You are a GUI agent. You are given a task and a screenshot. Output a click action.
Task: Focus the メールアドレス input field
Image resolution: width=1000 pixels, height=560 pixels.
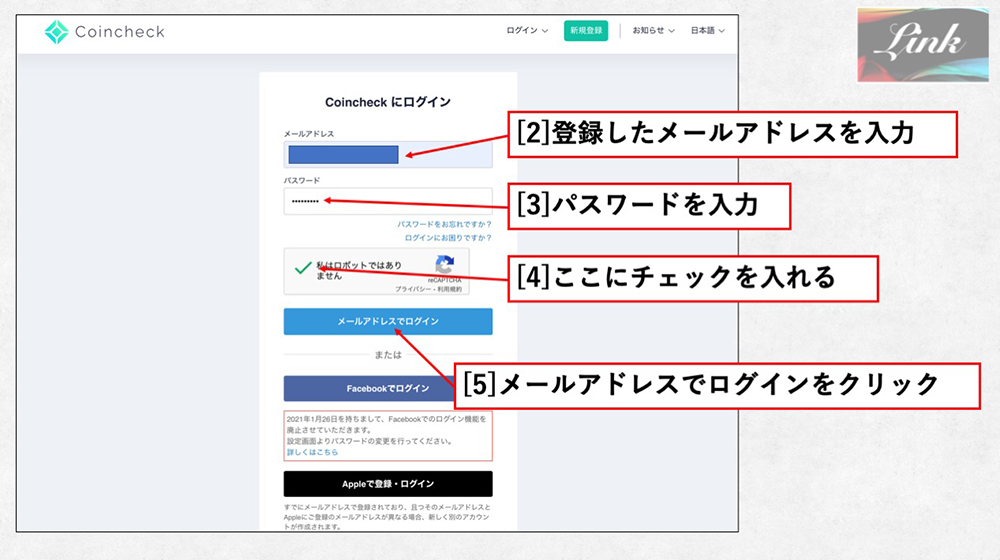click(388, 154)
